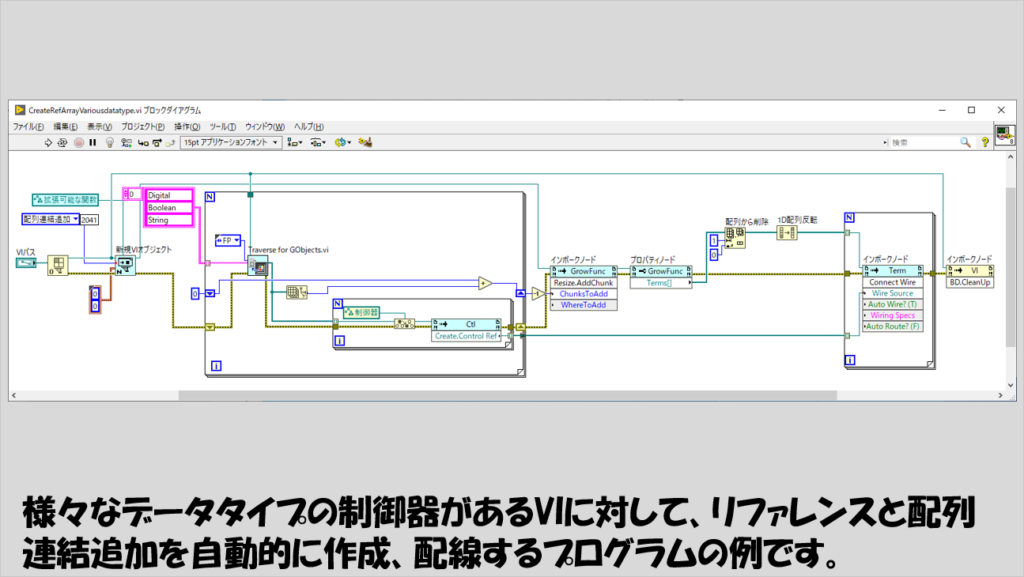The height and width of the screenshot is (577, 1024).
Task: Click the Run arrow in the toolbar
Action: click(49, 143)
